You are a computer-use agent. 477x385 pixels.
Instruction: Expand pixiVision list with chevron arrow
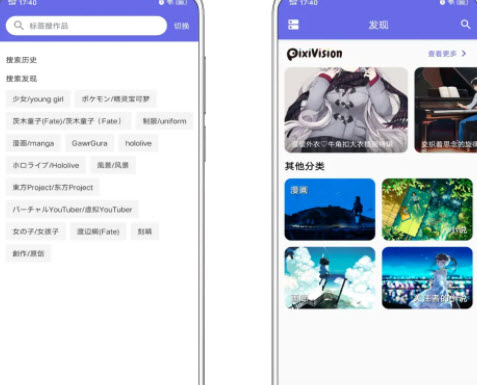pos(464,53)
